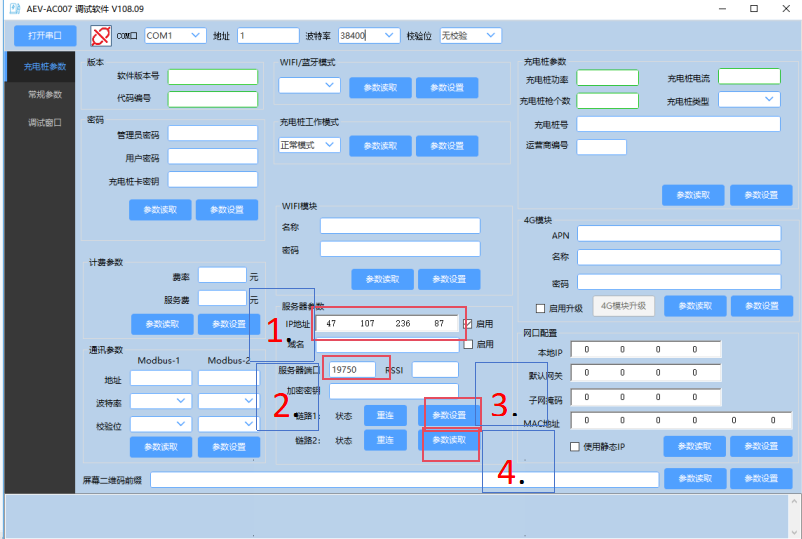Click the 服务器端口 field showing 19750
The height and width of the screenshot is (539, 802).
[x=352, y=370]
